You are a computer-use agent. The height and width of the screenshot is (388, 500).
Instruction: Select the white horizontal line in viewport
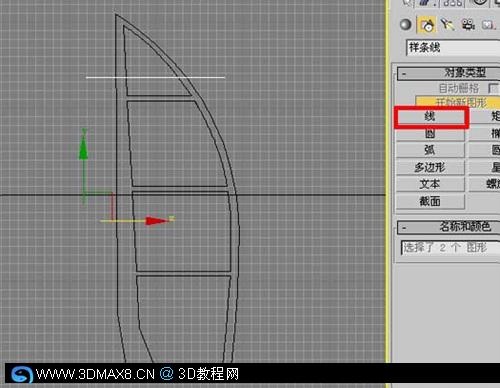coord(155,78)
